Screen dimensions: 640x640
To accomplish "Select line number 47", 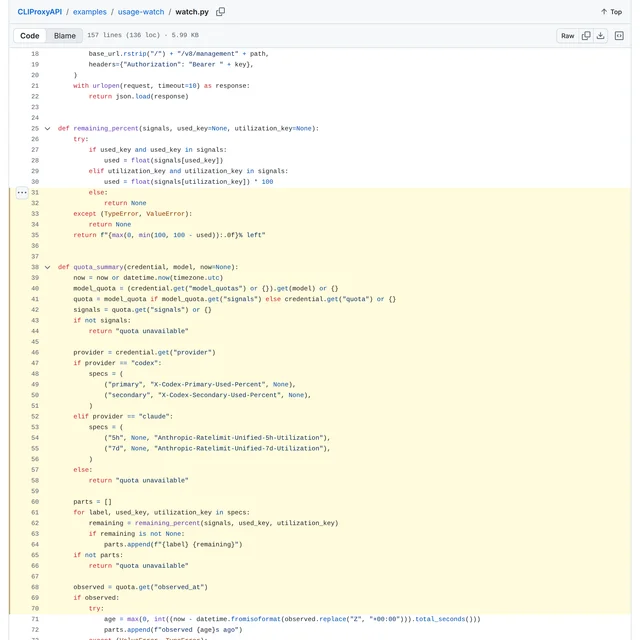I will pyautogui.click(x=35, y=363).
